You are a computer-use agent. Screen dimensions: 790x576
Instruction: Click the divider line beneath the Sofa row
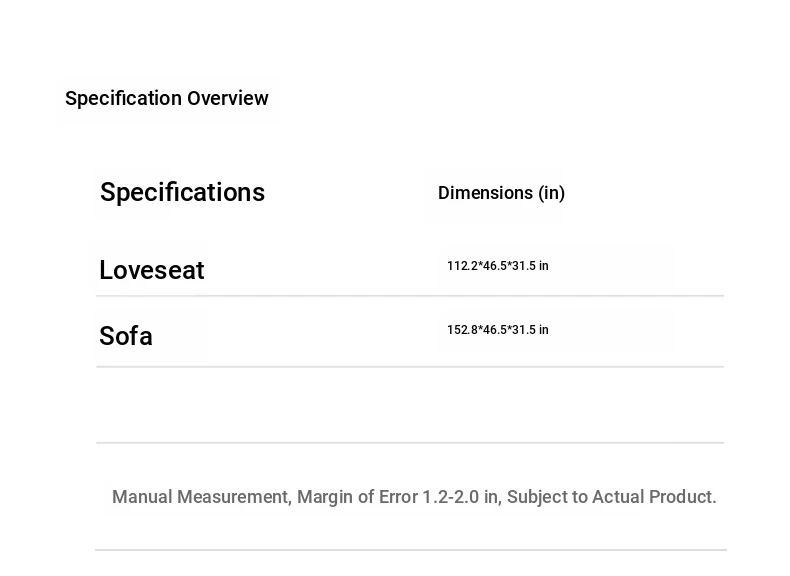tap(410, 367)
